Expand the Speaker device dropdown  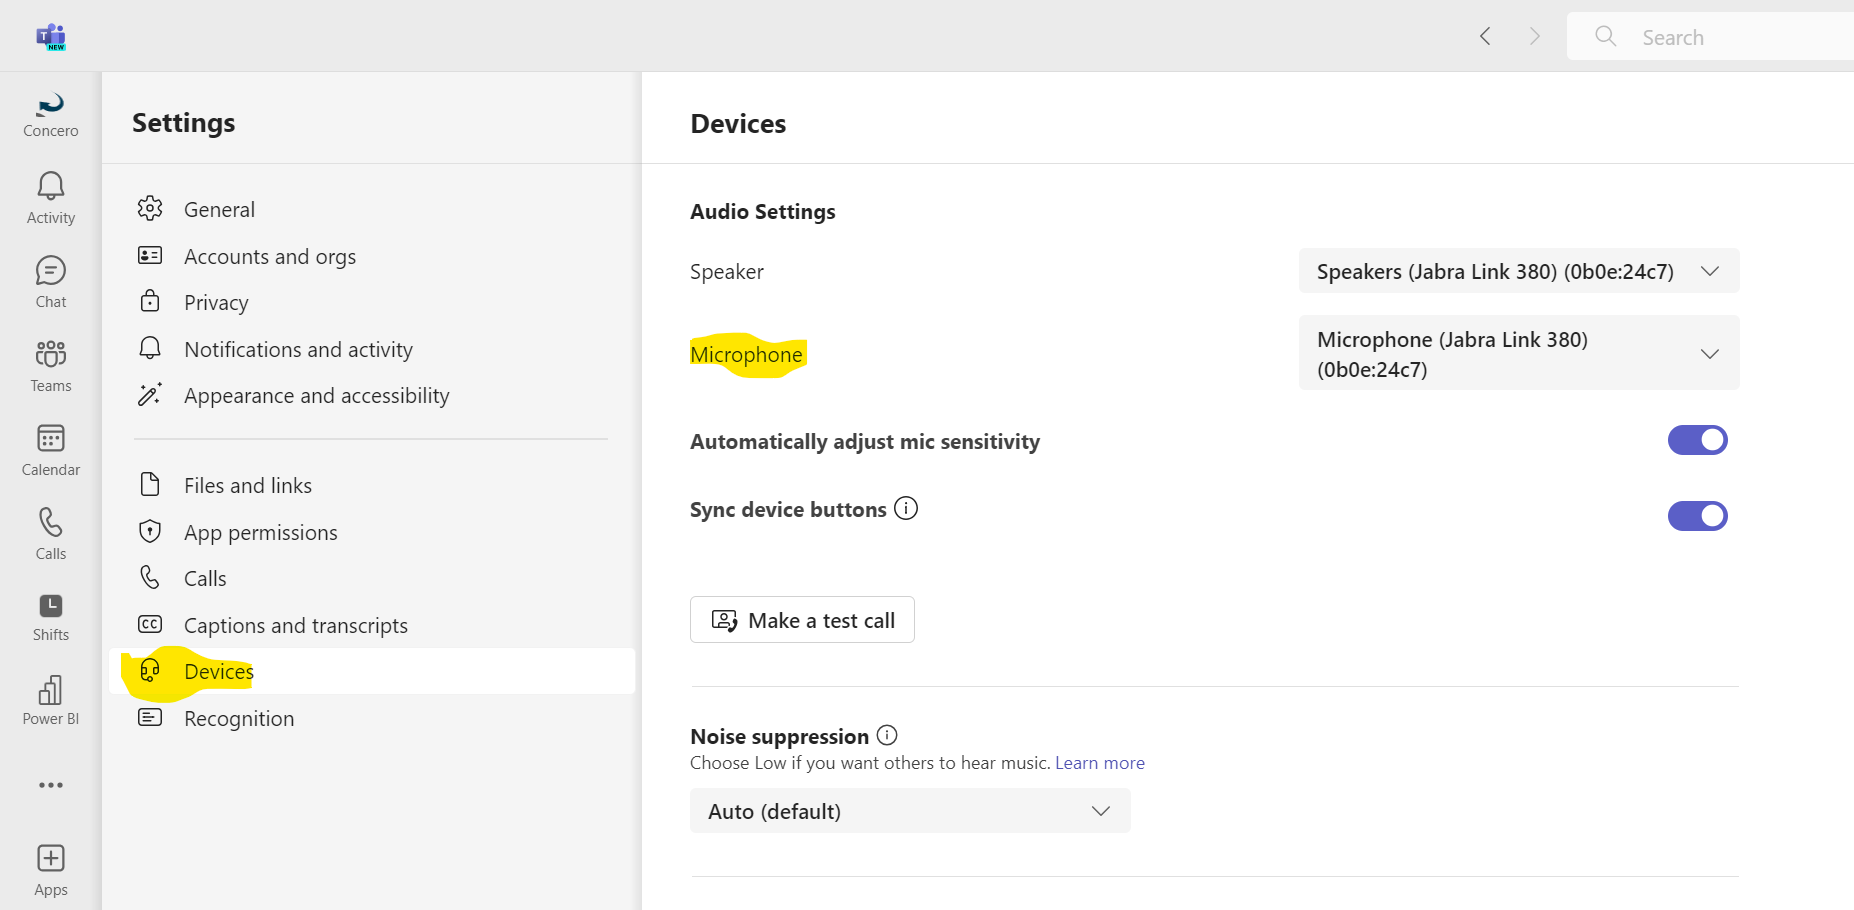pyautogui.click(x=1518, y=271)
